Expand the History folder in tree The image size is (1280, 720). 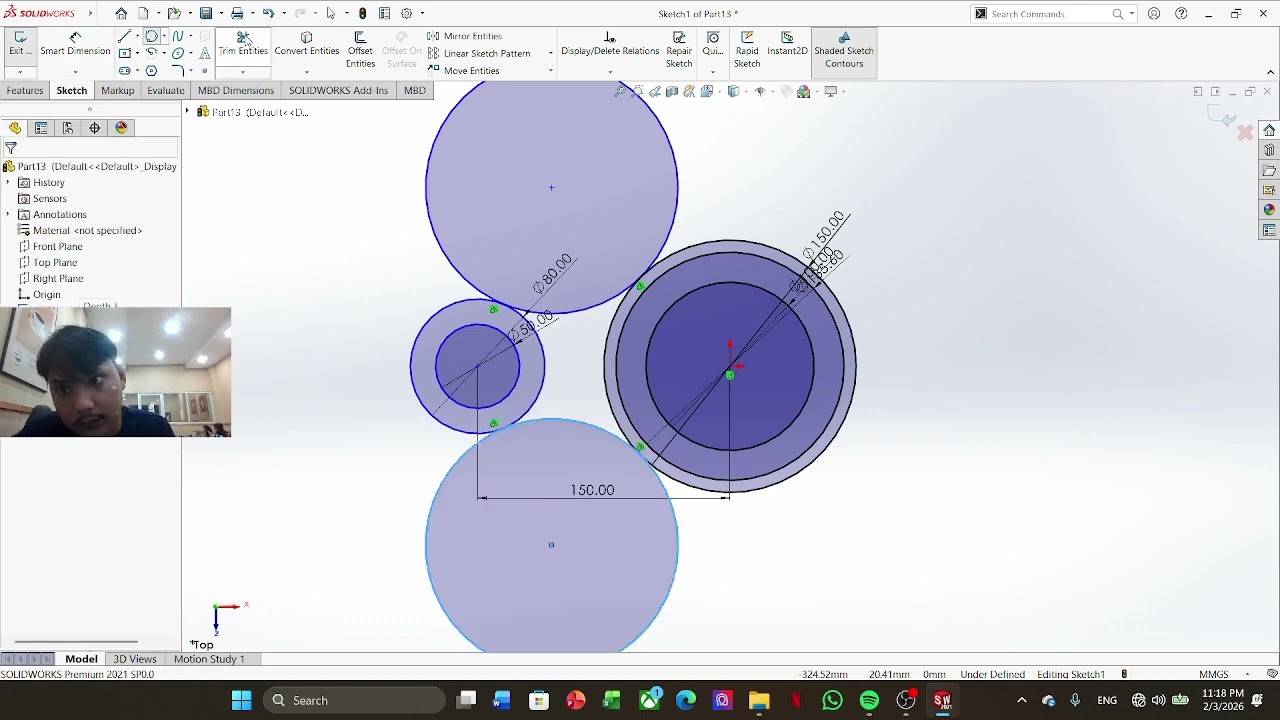click(8, 183)
